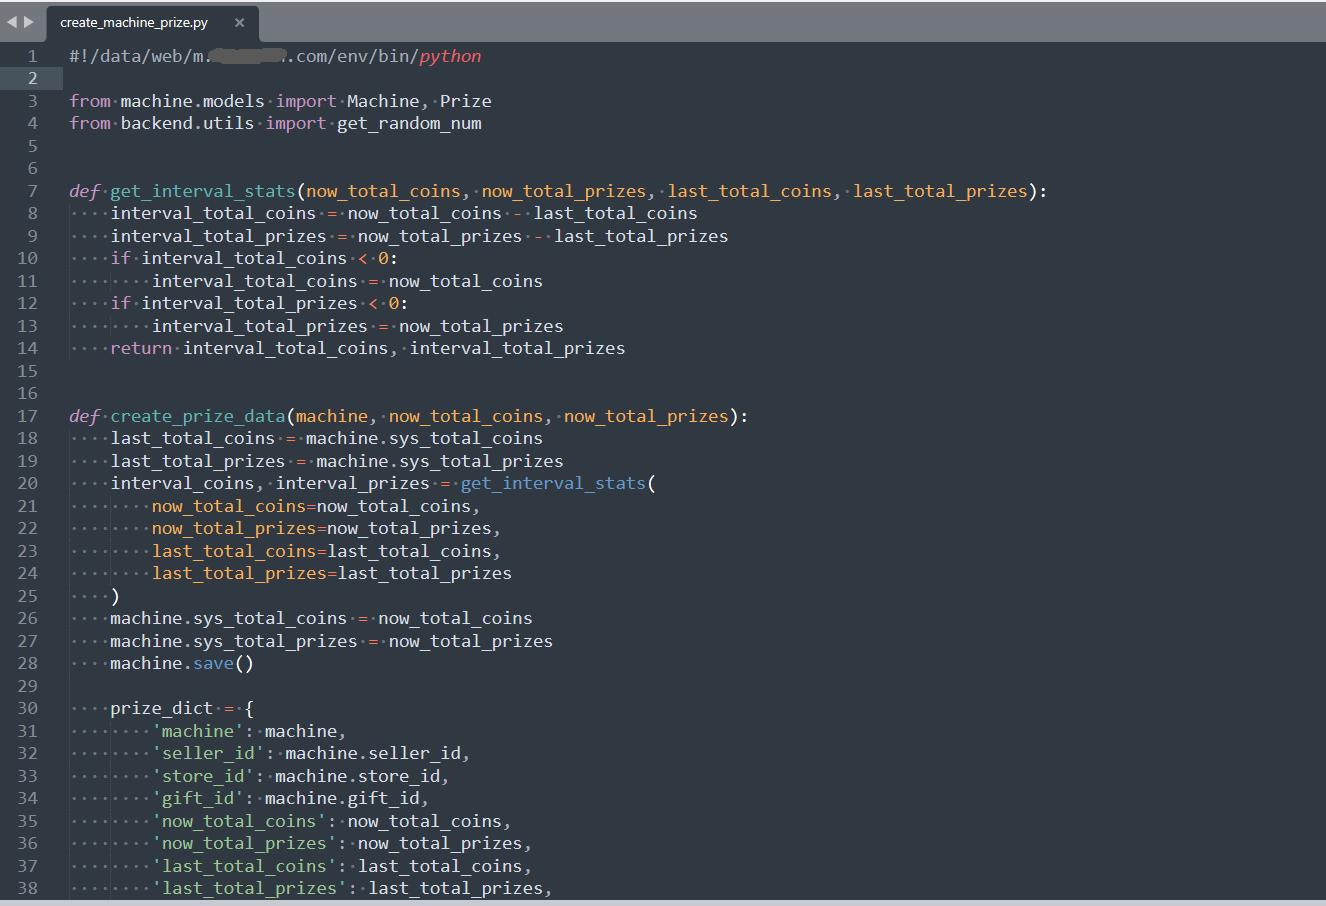Click the return keyword on line 14
1326x906 pixels.
(141, 348)
